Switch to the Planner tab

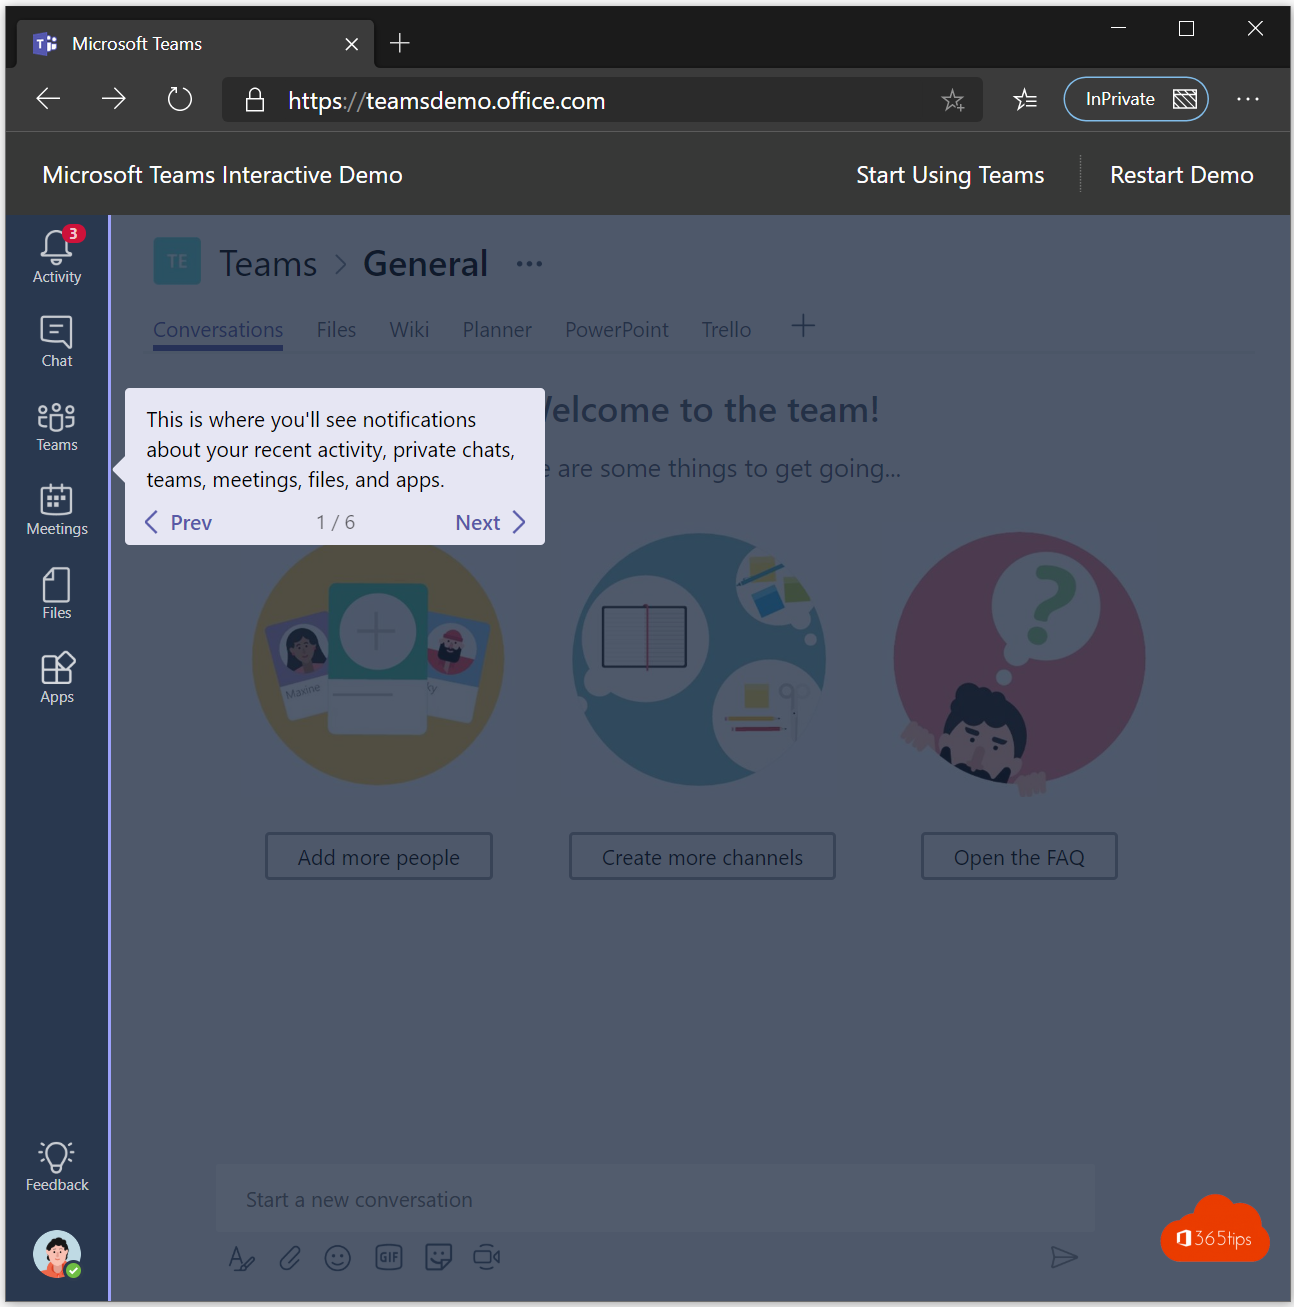[x=497, y=330]
